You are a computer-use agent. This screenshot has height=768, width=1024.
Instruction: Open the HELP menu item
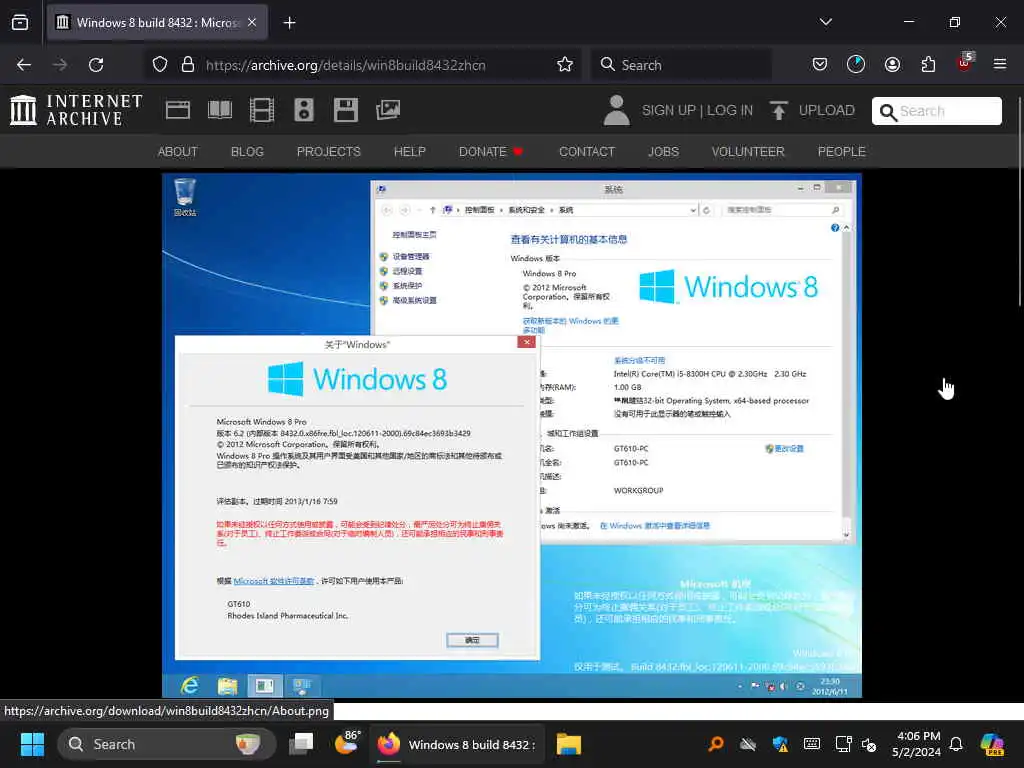(409, 152)
